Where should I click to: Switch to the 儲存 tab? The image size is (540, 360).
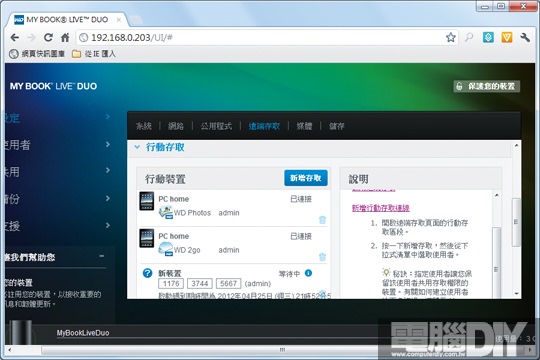[336, 126]
